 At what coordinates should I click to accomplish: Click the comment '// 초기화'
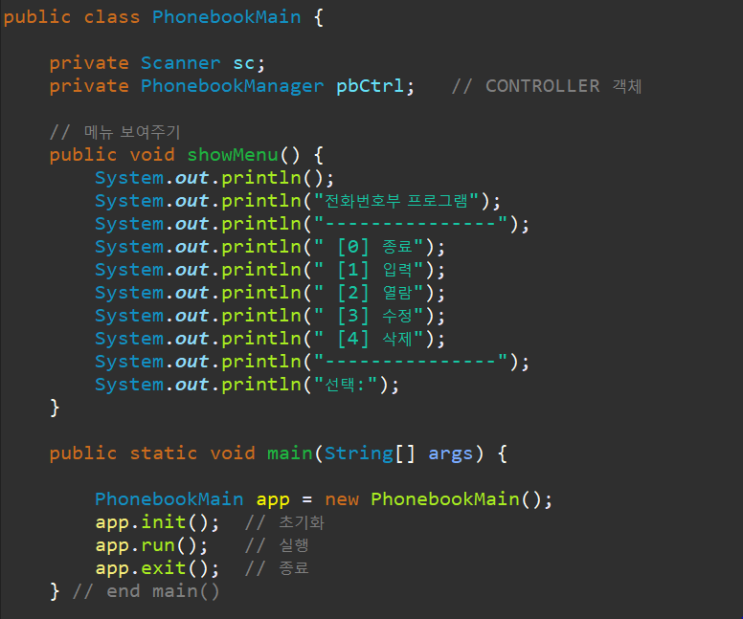284,523
